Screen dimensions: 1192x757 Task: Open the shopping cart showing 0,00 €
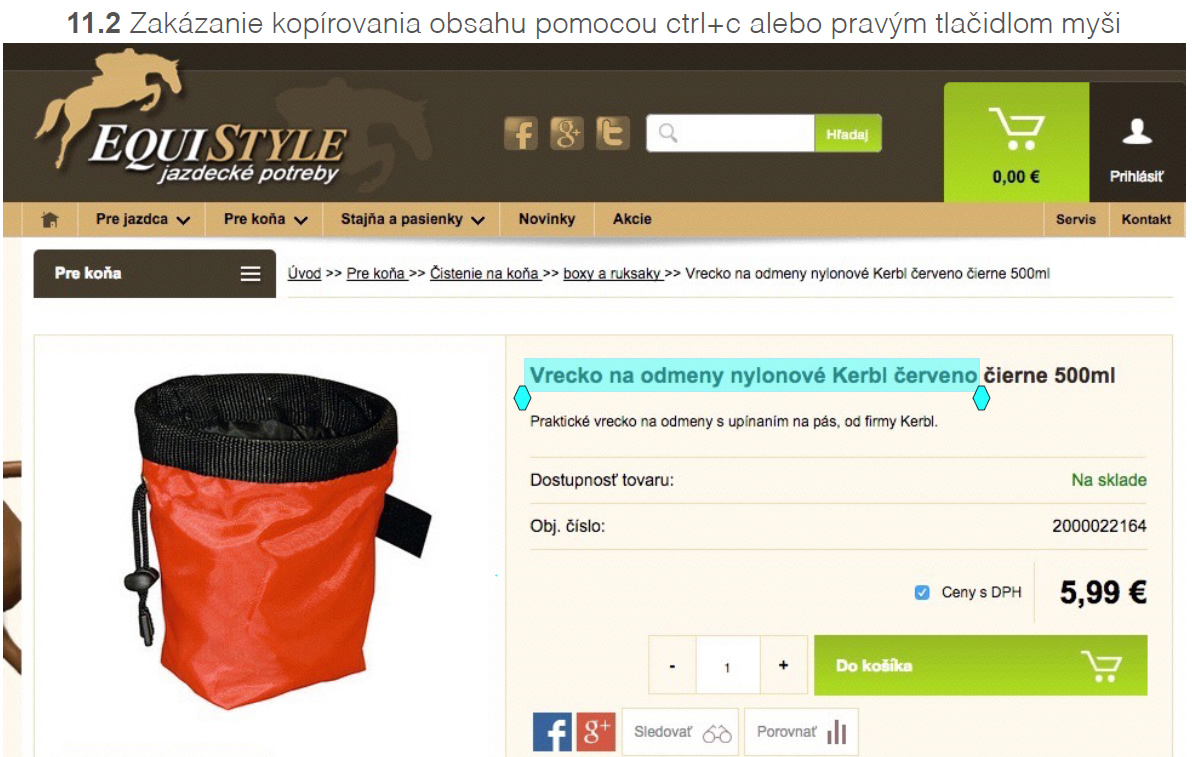tap(1016, 142)
